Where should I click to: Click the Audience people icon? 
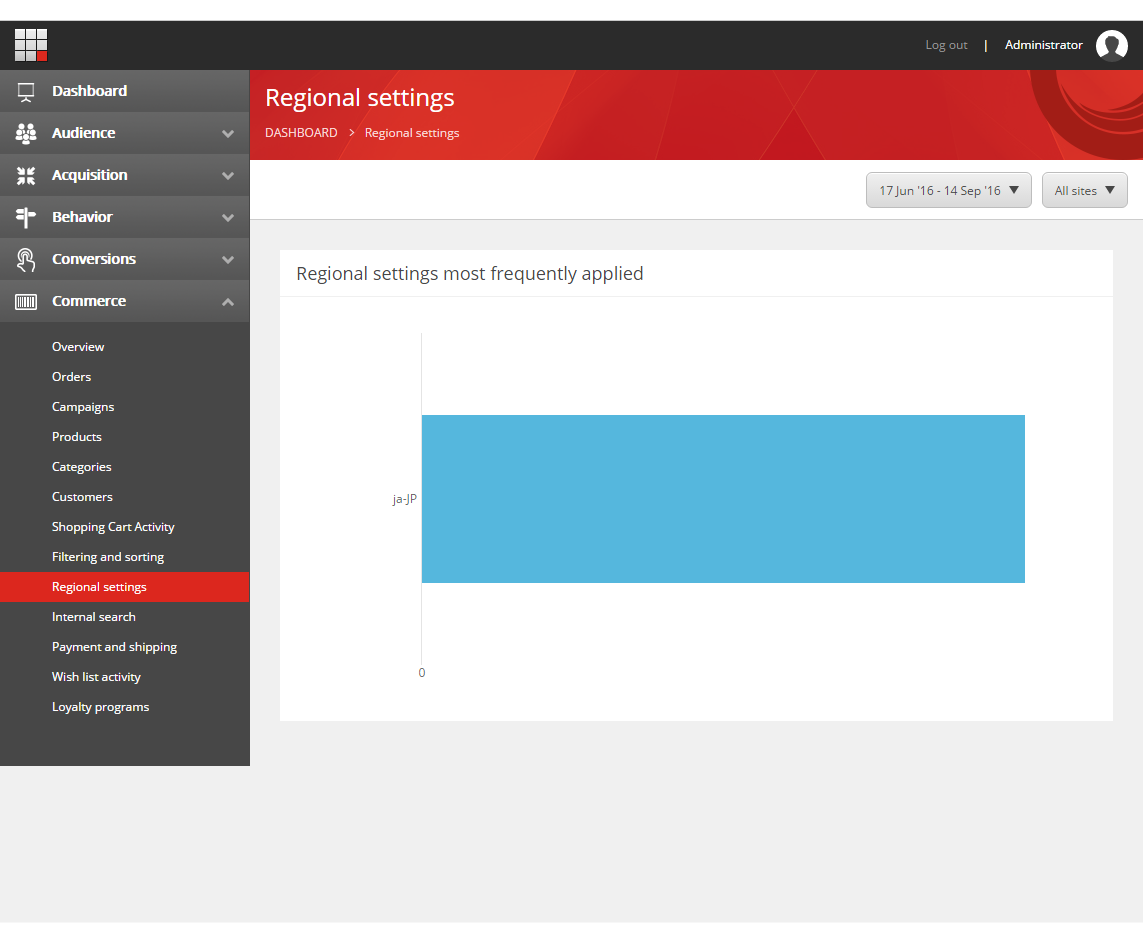[x=26, y=133]
